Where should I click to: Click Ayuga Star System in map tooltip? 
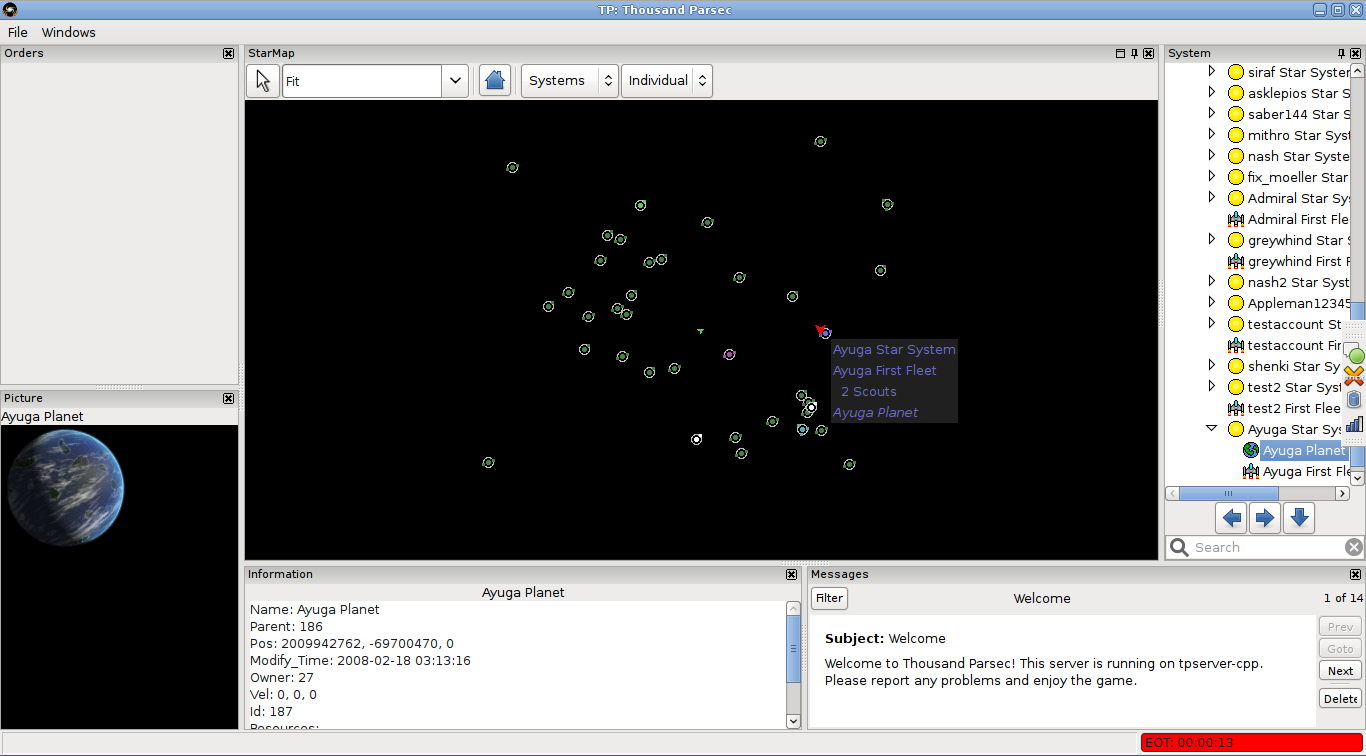894,349
